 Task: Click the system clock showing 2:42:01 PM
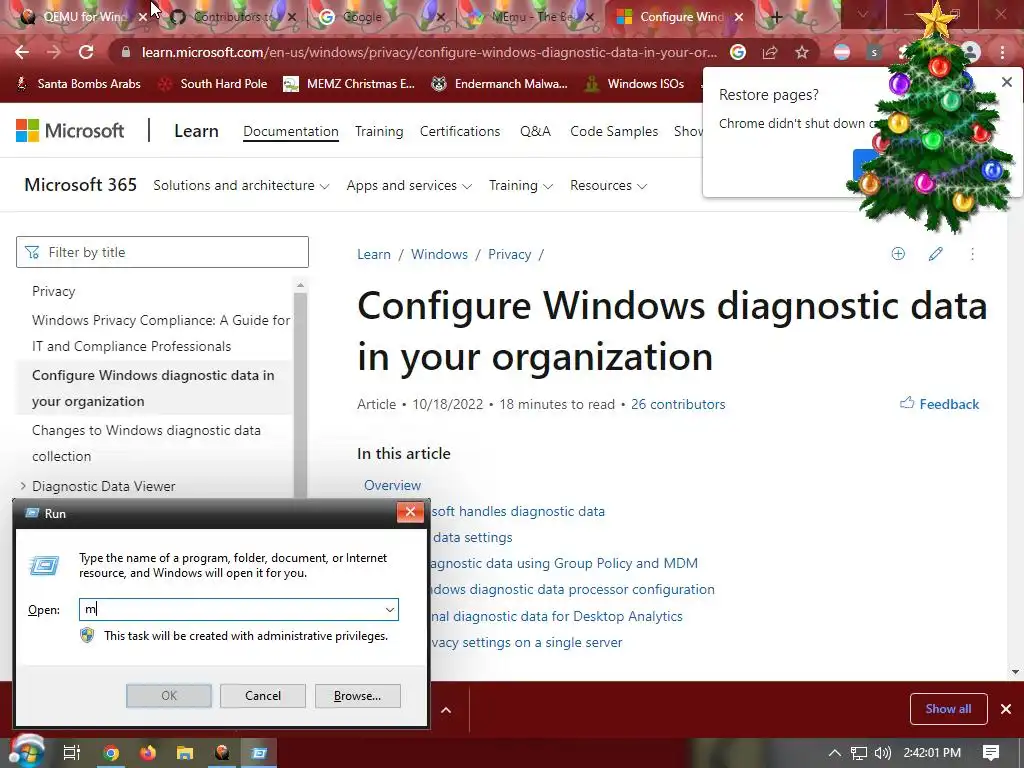(932, 753)
